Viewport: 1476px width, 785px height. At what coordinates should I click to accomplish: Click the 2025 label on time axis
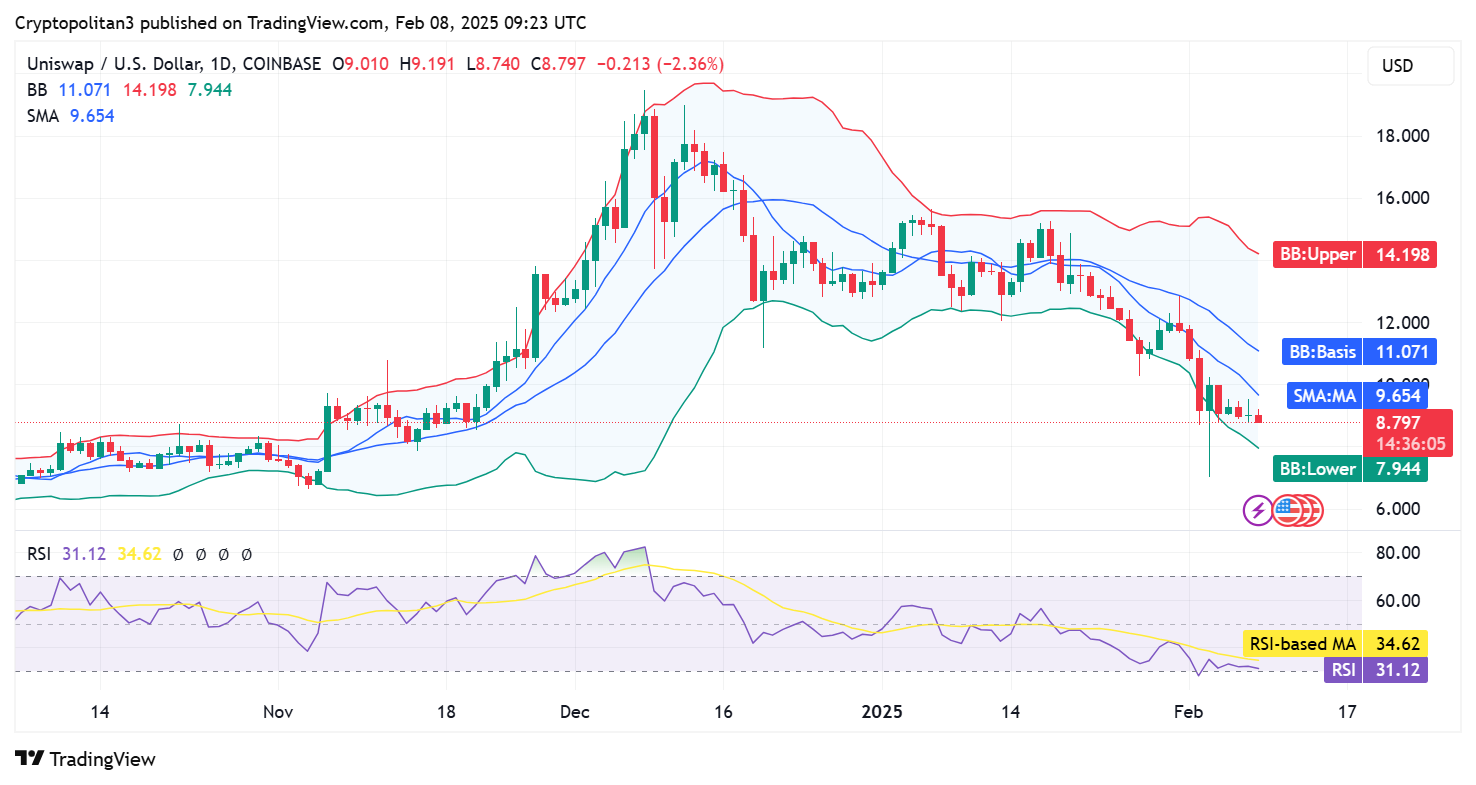pyautogui.click(x=883, y=712)
